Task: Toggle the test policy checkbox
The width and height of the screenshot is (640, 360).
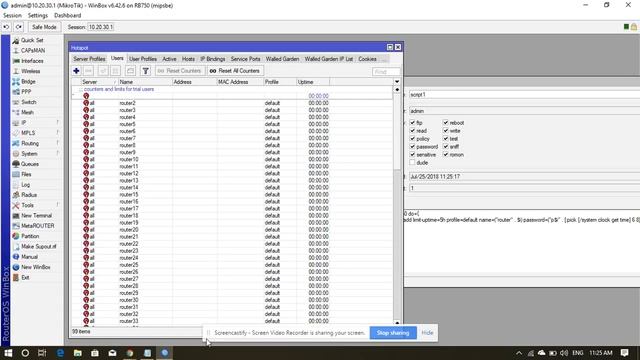Action: [446, 139]
